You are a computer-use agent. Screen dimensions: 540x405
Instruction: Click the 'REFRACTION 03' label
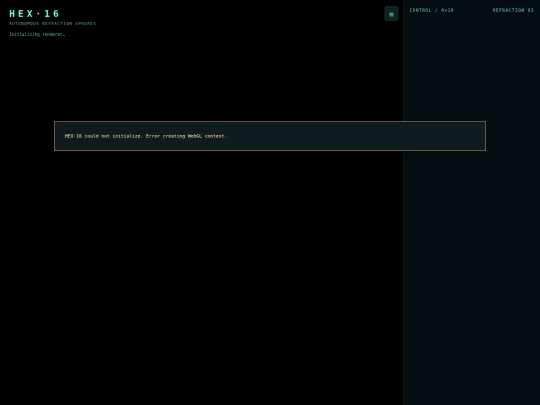[513, 10]
